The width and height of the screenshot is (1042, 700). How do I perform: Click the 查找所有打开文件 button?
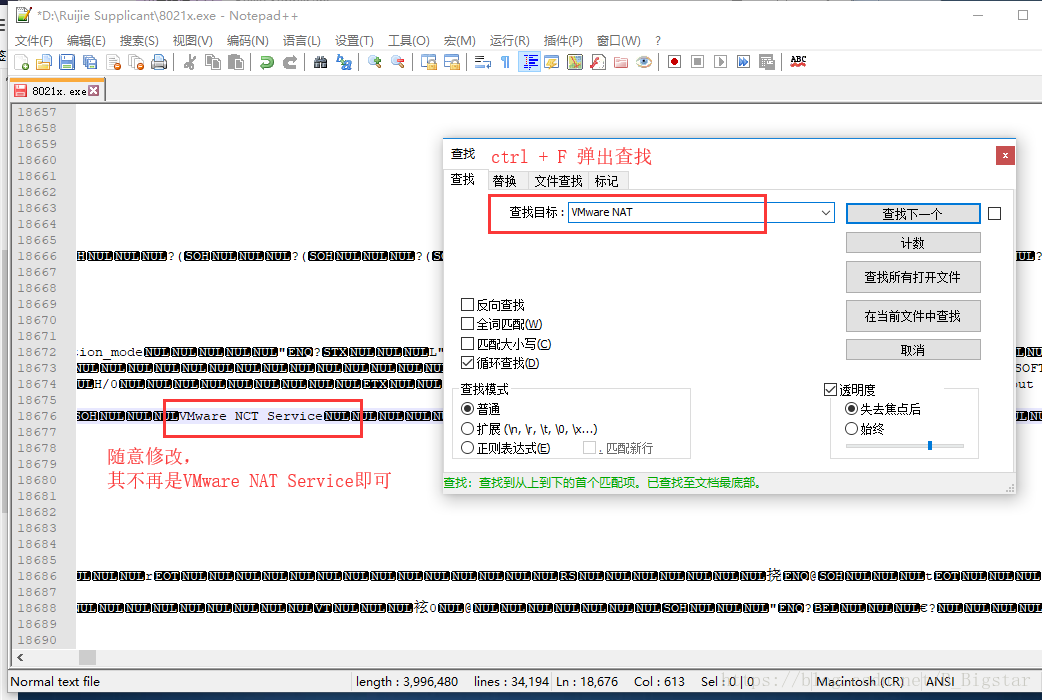[x=912, y=277]
